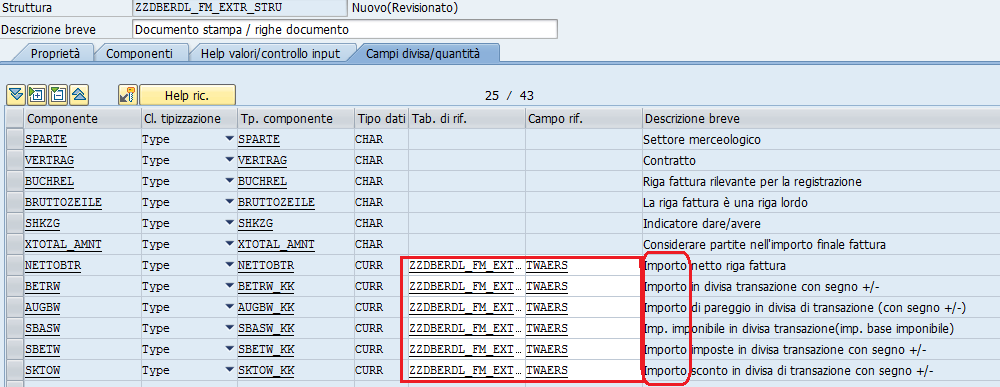Select the SKTOW row via its row selector
Screen dimensions: 1000x387
point(15,370)
